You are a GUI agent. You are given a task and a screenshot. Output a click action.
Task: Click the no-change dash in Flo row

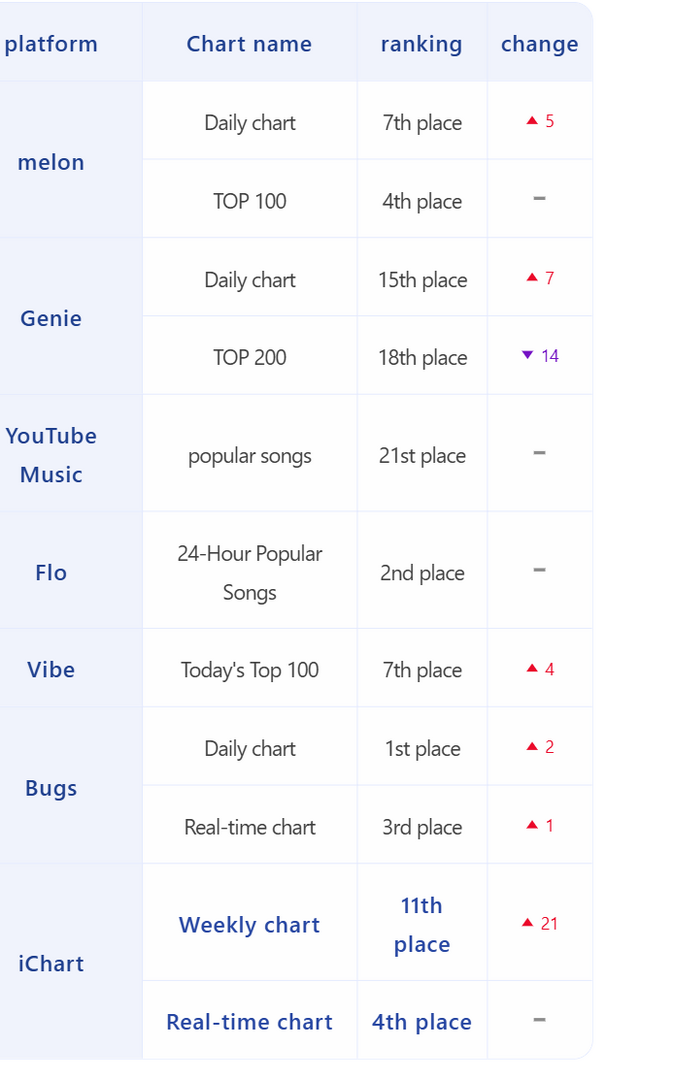539,570
